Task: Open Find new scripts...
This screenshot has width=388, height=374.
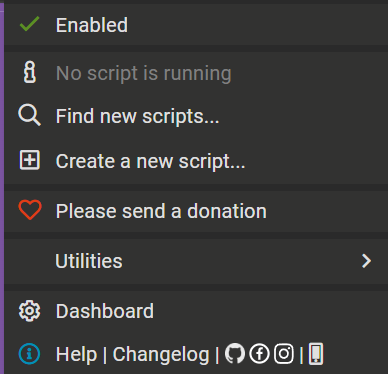Action: pyautogui.click(x=137, y=117)
